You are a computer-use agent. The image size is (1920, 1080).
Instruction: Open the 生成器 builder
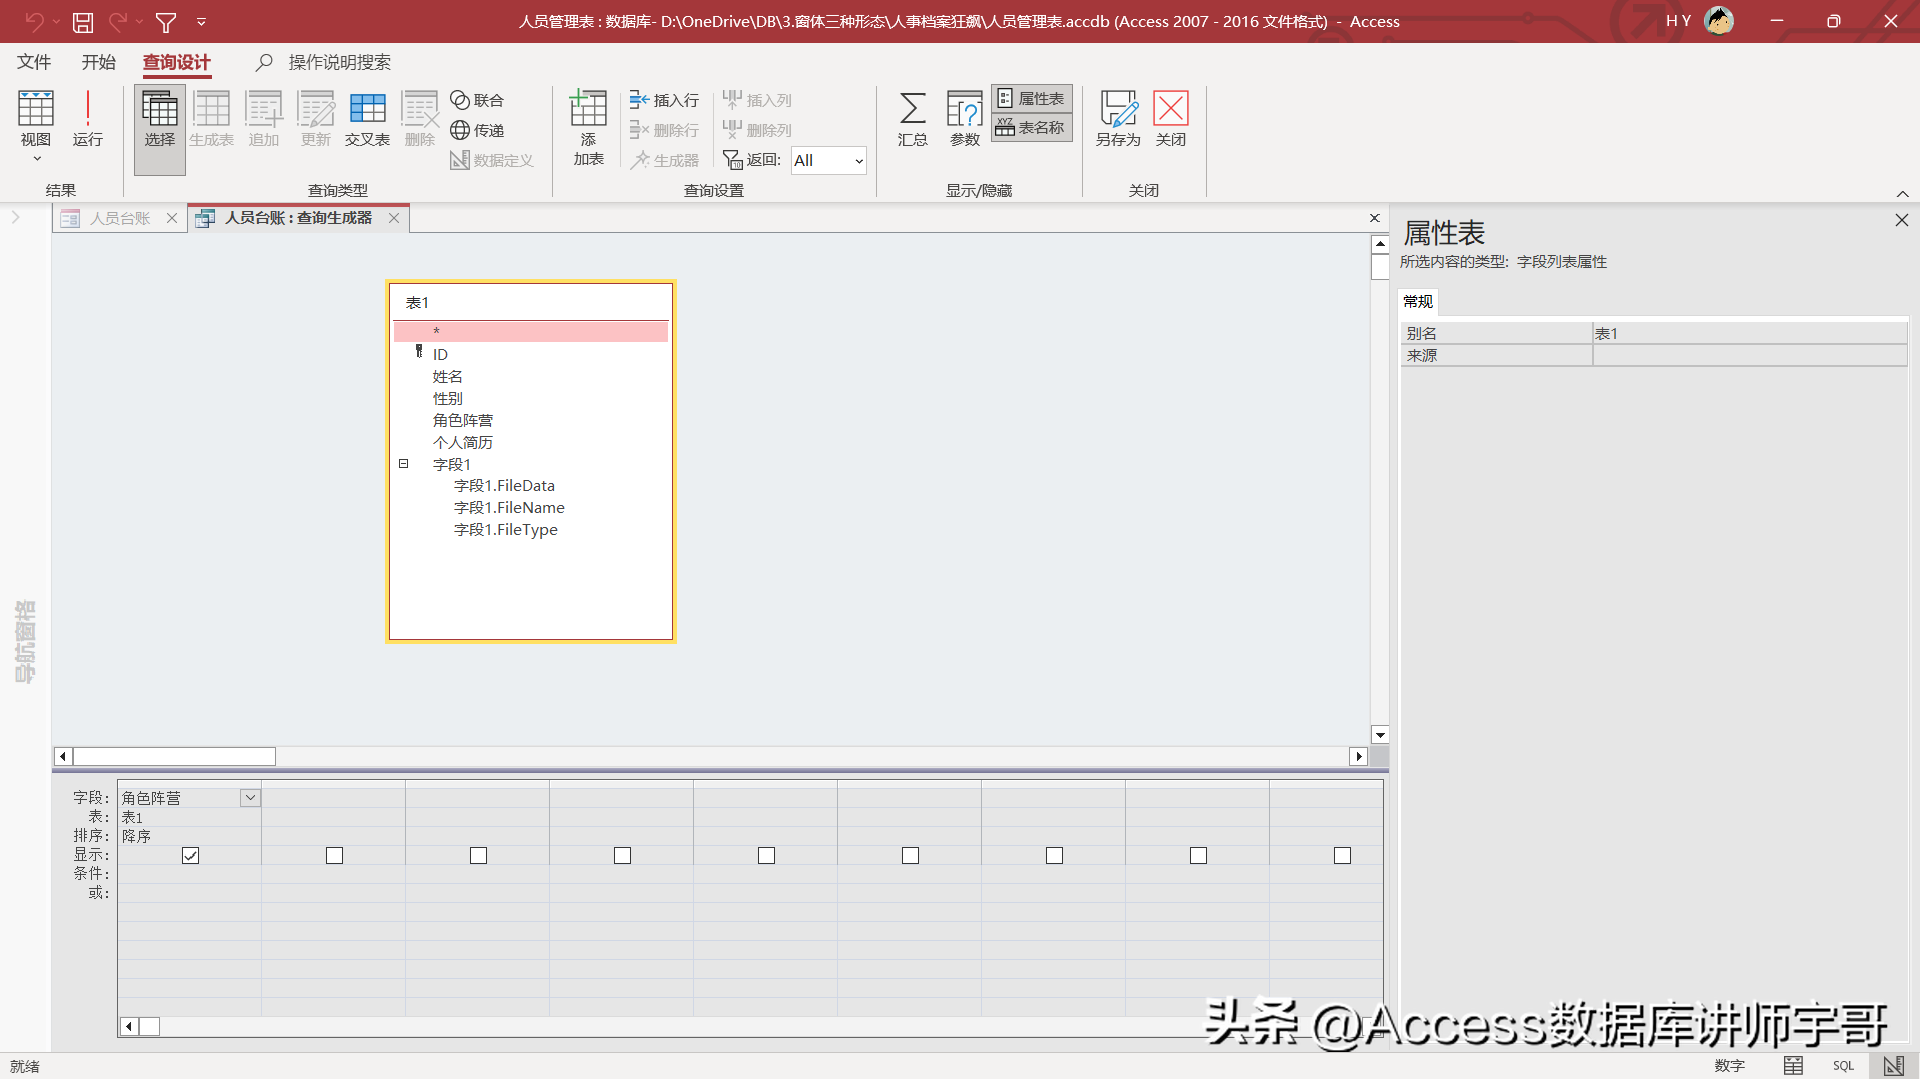pos(664,160)
